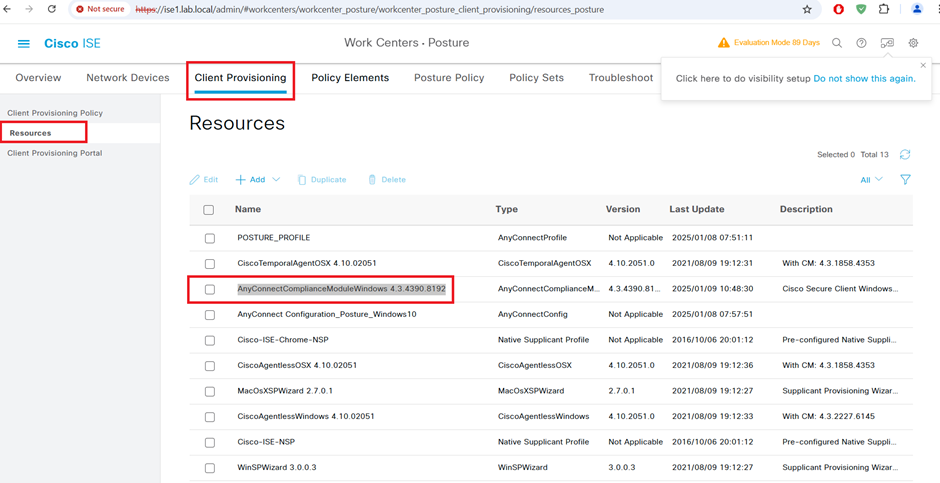
Task: Click the search magnifier icon in header
Action: (837, 43)
